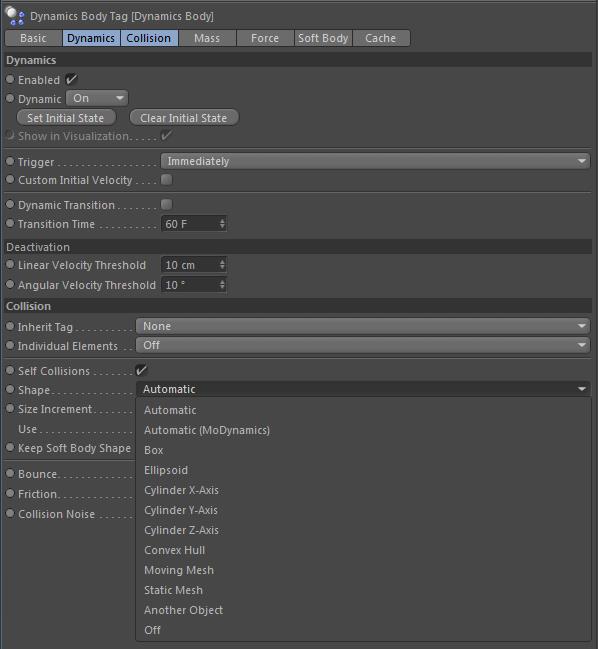
Task: Select Automatic (MoDynamics) shape option
Action: pos(363,430)
